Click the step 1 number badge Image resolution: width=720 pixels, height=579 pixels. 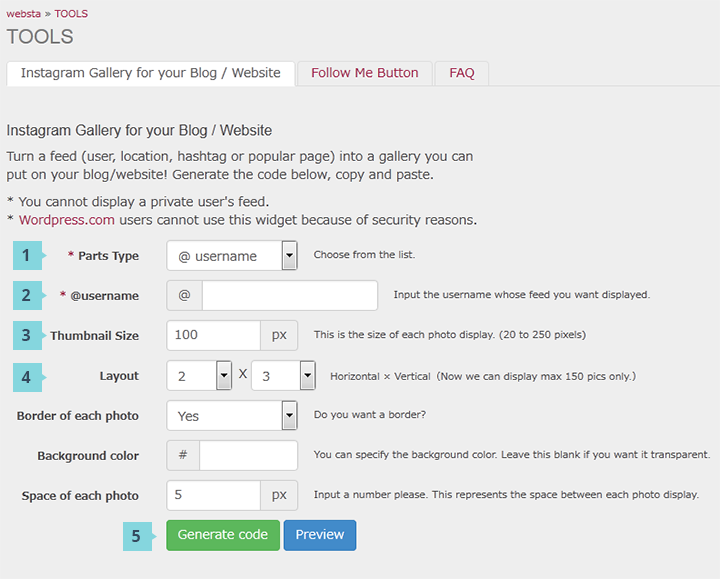pyautogui.click(x=28, y=255)
